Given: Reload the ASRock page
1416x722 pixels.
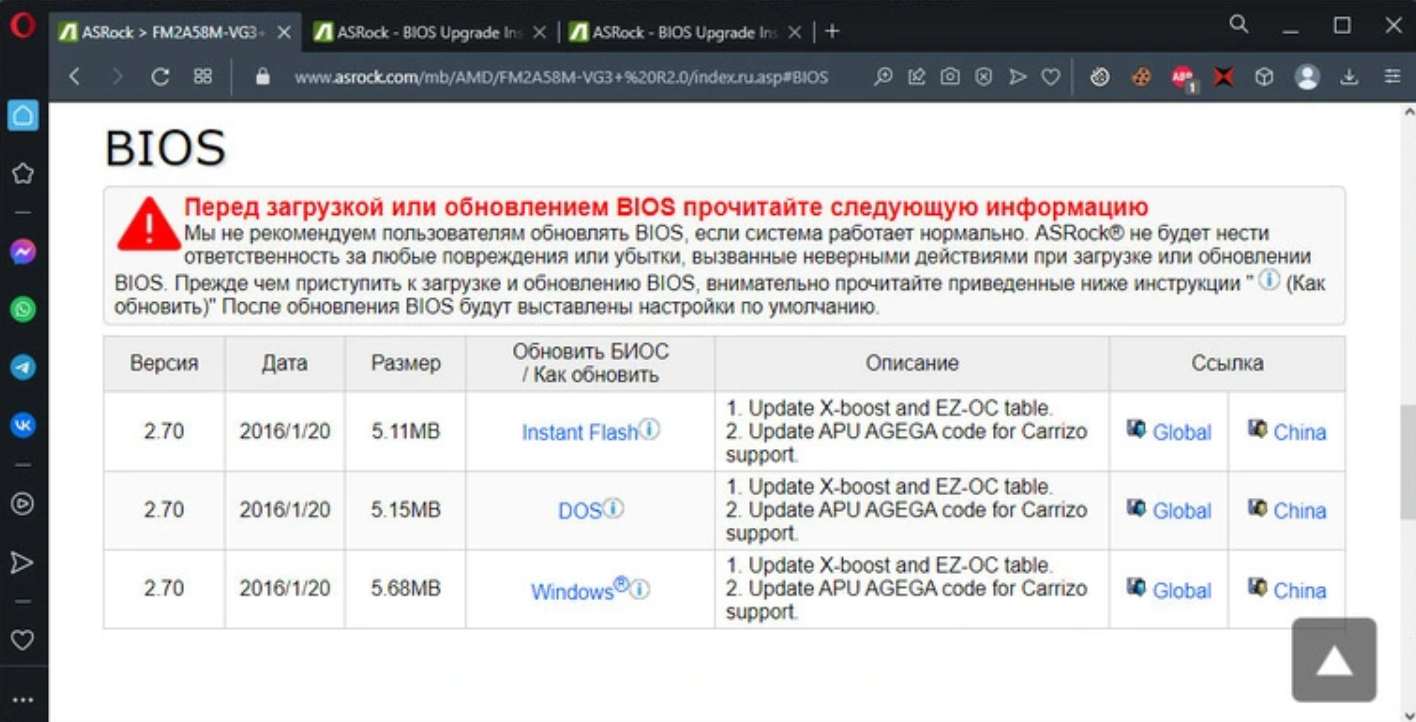Looking at the screenshot, I should click(x=160, y=77).
